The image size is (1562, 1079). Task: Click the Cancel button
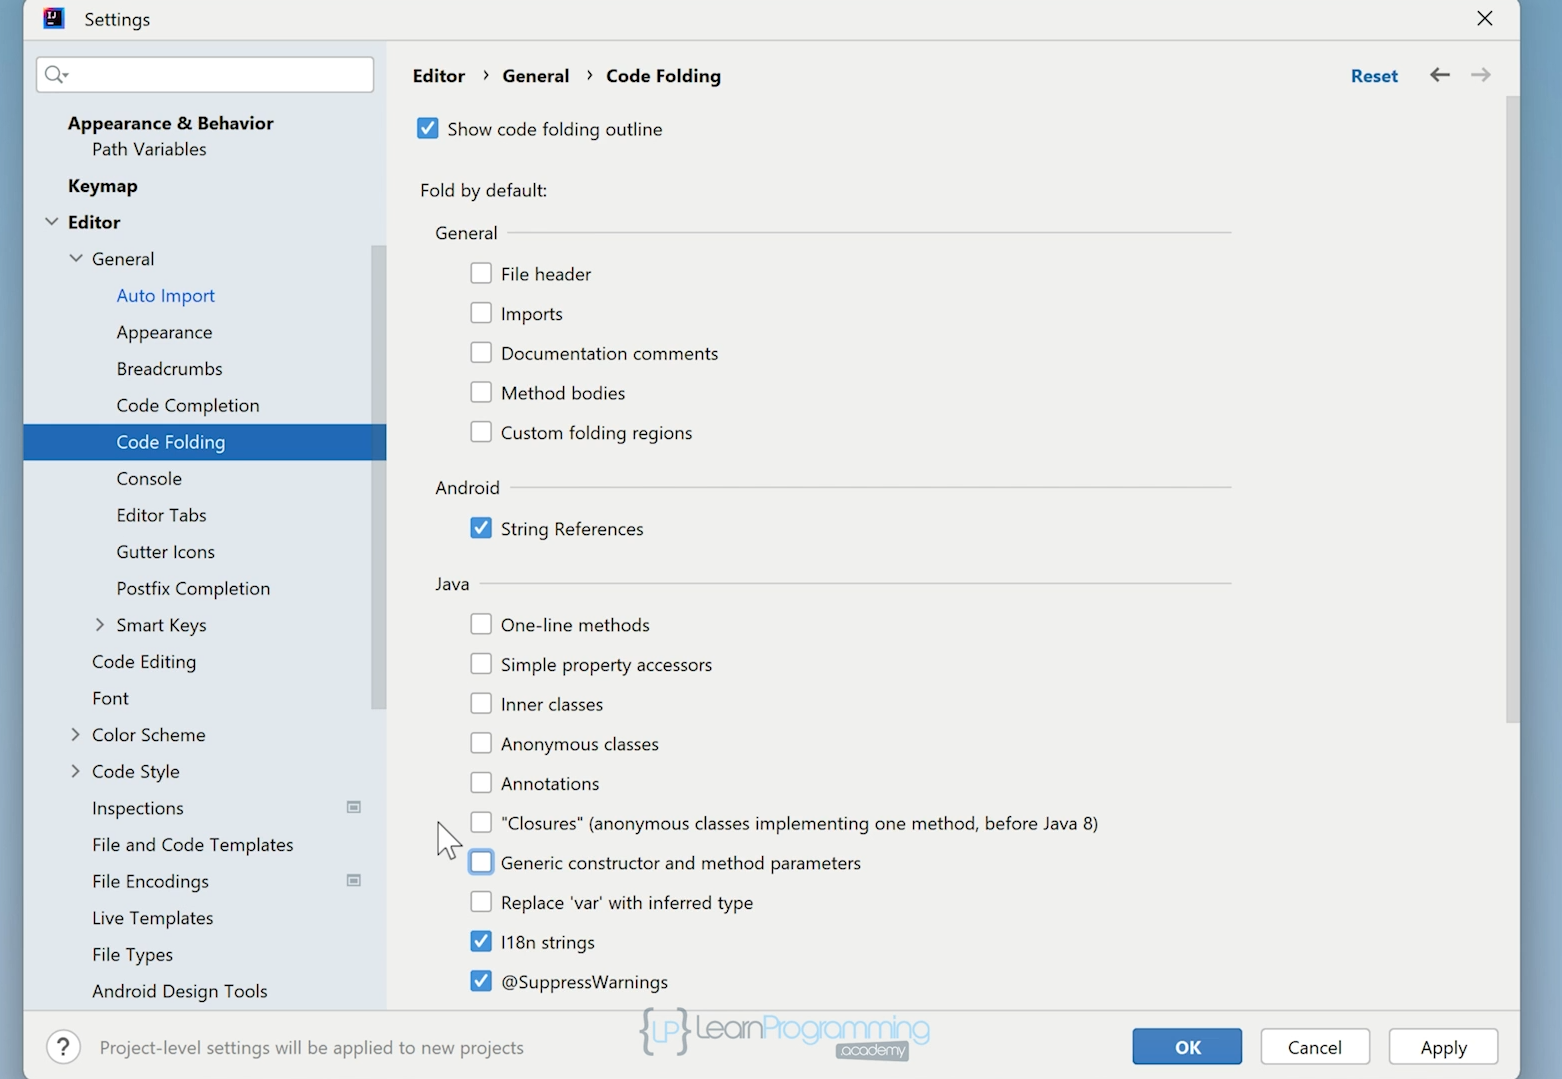[1315, 1047]
